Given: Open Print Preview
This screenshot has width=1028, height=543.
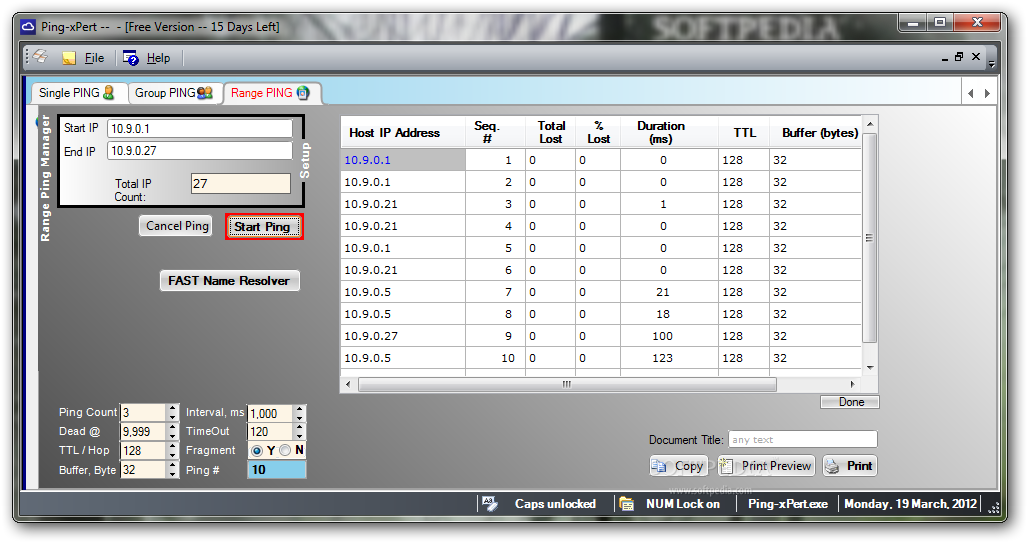Looking at the screenshot, I should click(x=766, y=466).
